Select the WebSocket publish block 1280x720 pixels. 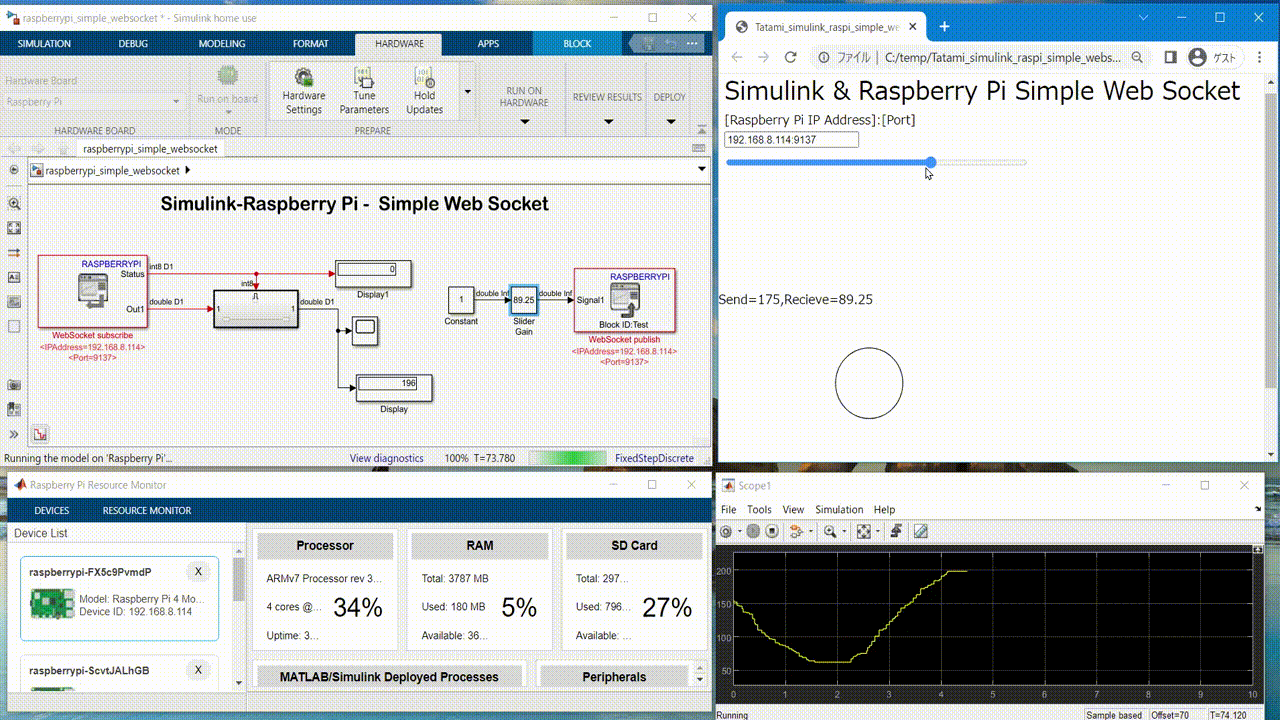point(624,300)
